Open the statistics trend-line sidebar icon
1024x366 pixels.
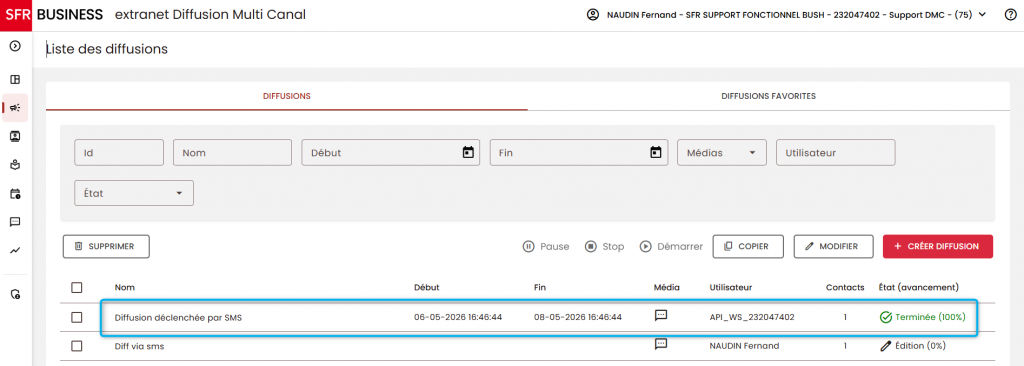(15, 250)
